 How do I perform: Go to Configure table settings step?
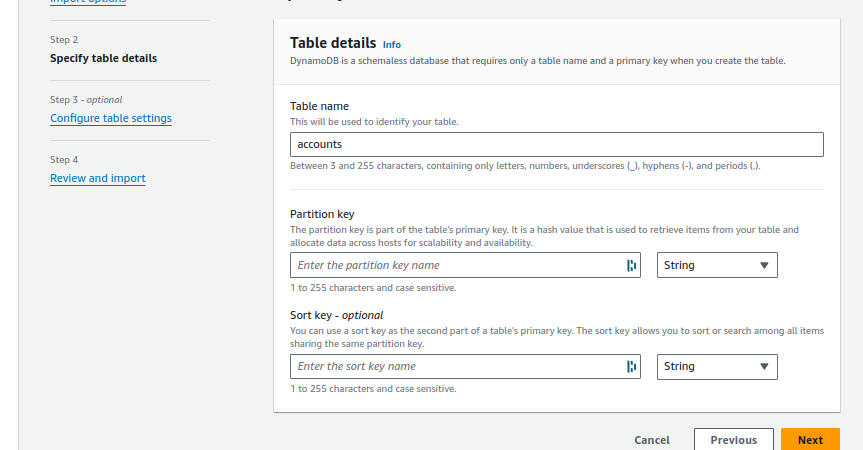pos(111,118)
